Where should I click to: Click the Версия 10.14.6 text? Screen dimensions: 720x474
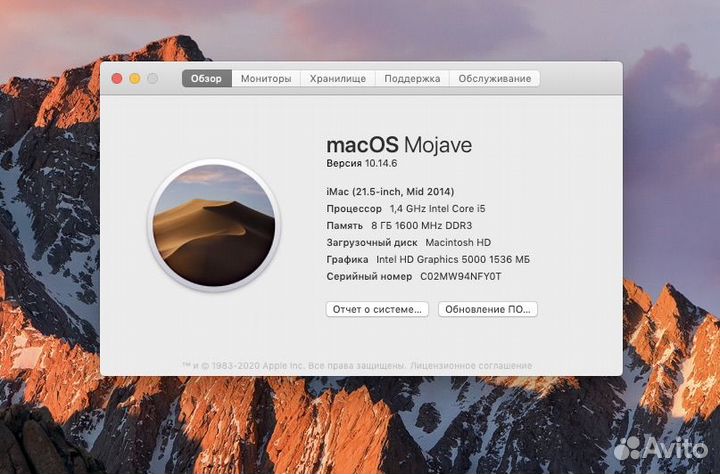pyautogui.click(x=361, y=164)
